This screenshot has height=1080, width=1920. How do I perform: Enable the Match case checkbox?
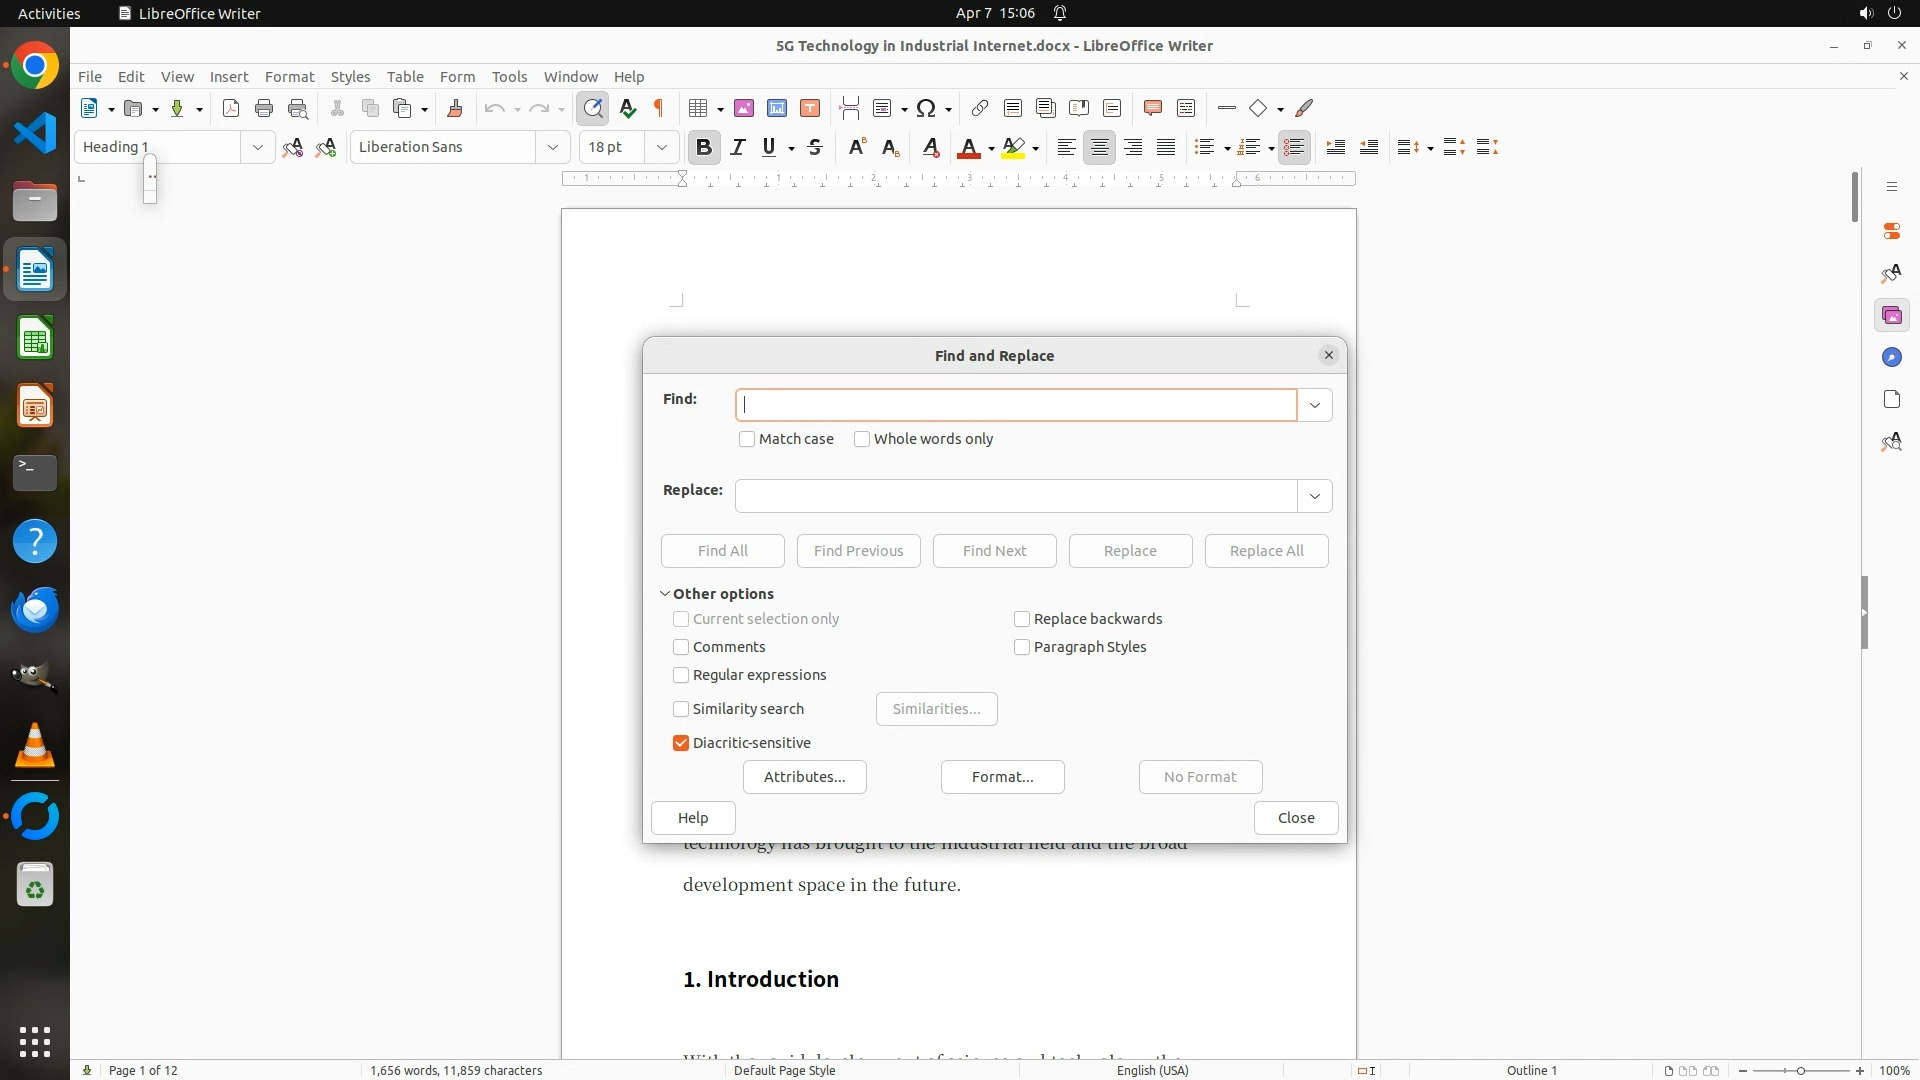[747, 439]
